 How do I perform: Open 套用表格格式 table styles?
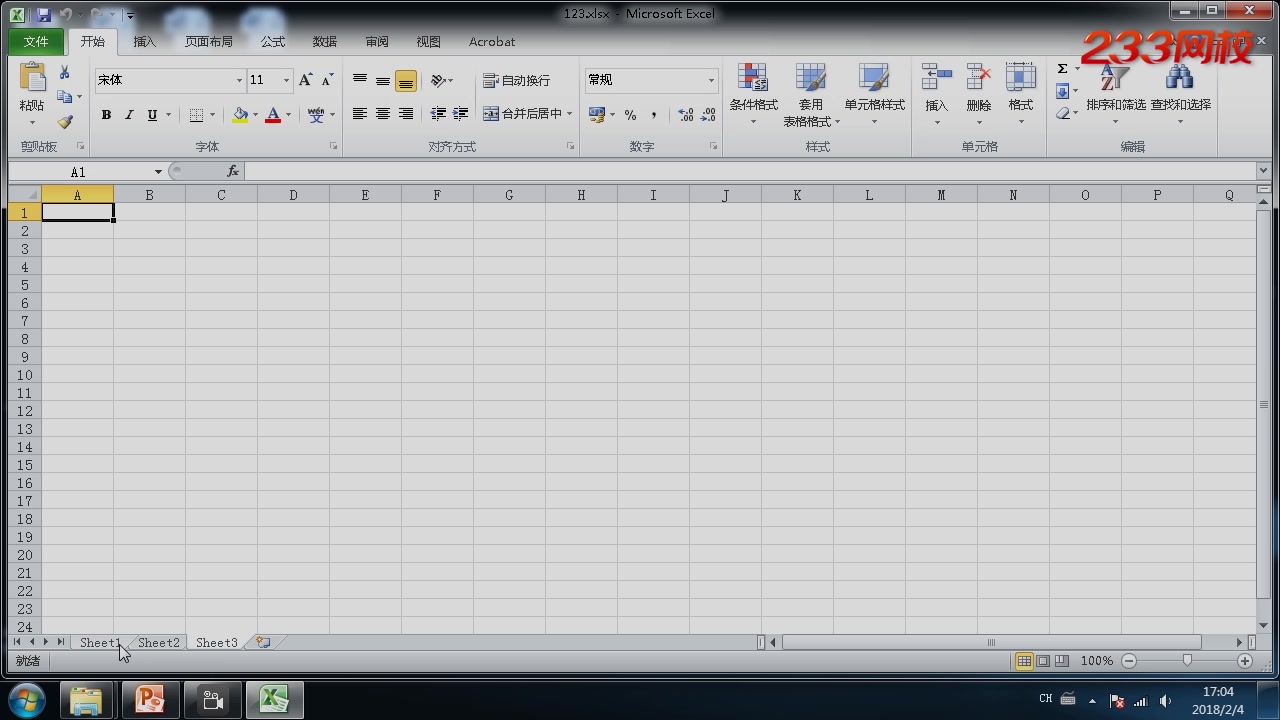[810, 94]
